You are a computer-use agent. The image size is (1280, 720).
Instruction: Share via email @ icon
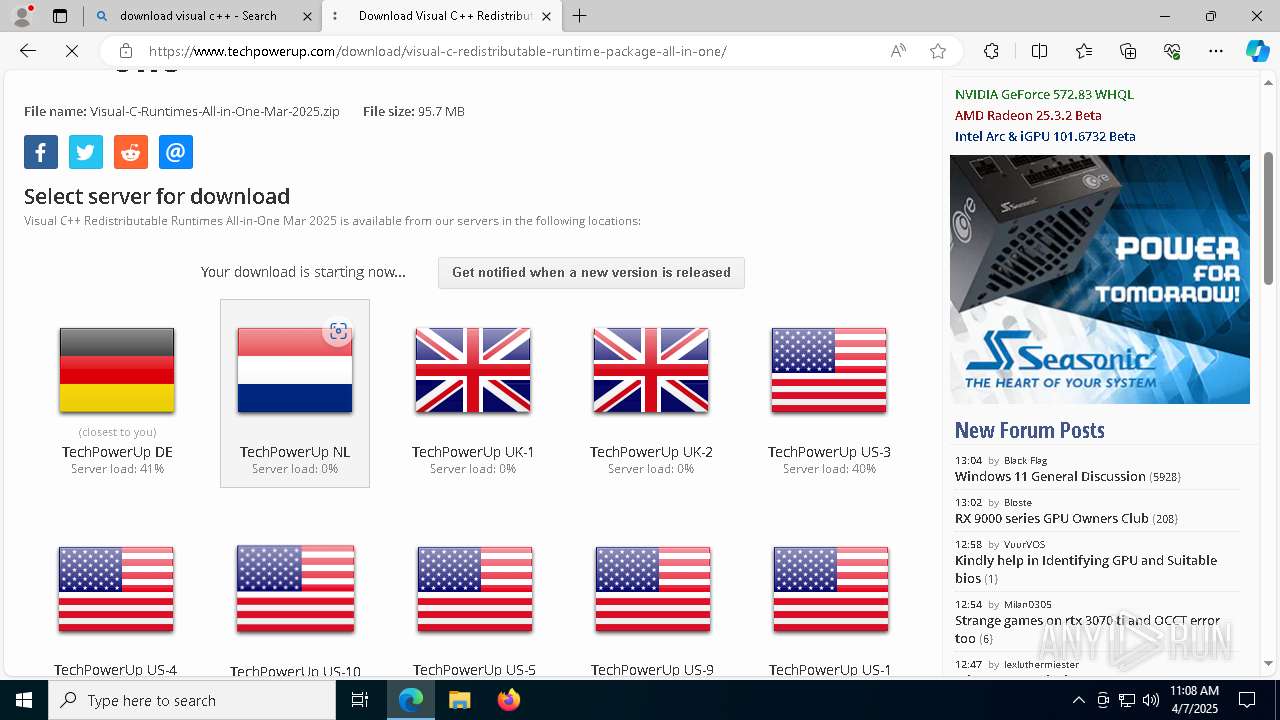pos(176,152)
